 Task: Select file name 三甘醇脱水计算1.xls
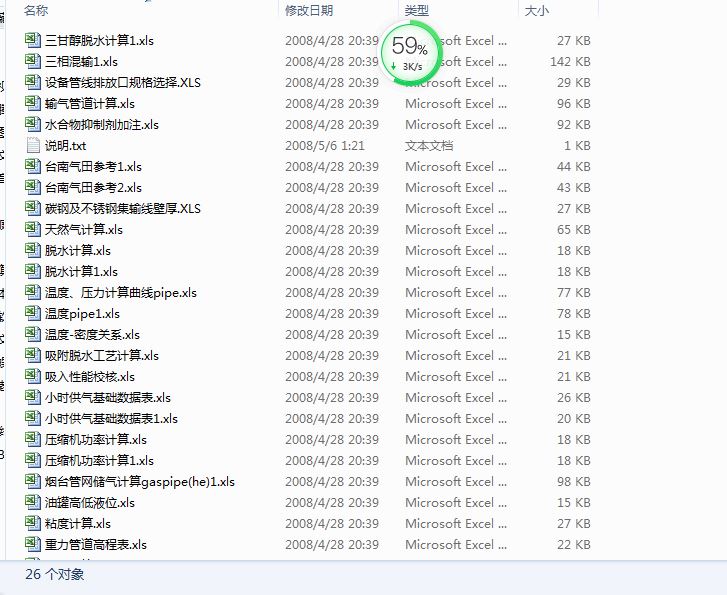coord(99,40)
